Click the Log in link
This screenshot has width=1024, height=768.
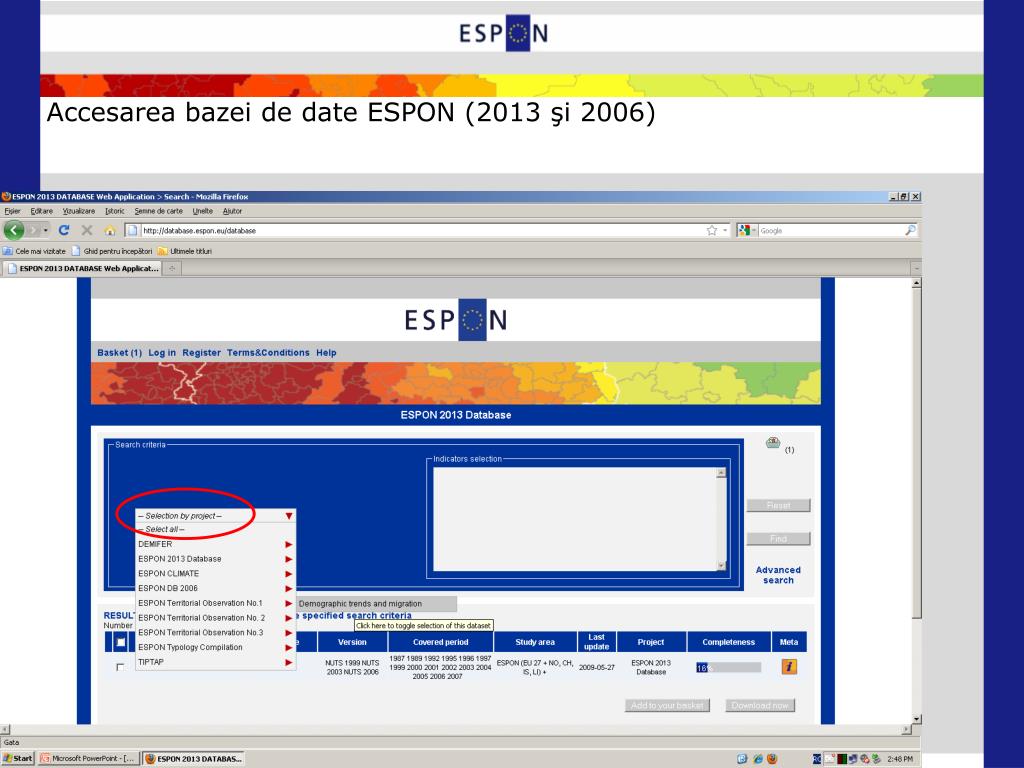[x=162, y=353]
